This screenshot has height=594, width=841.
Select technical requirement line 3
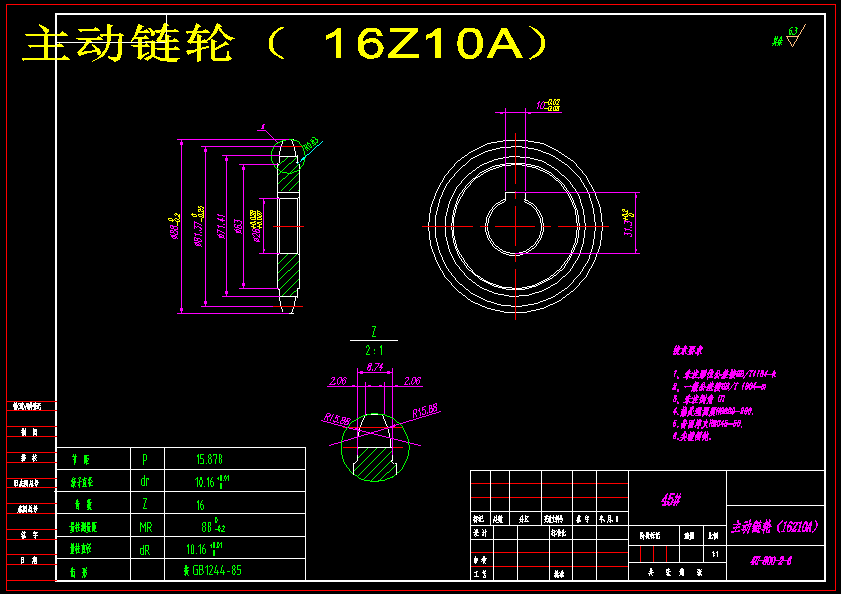[699, 399]
